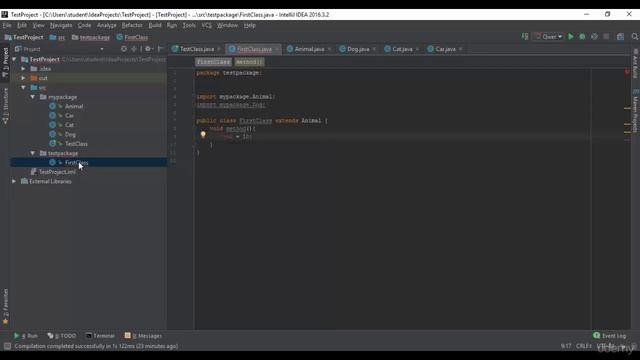
Task: Expand the out folder
Action: (23, 78)
